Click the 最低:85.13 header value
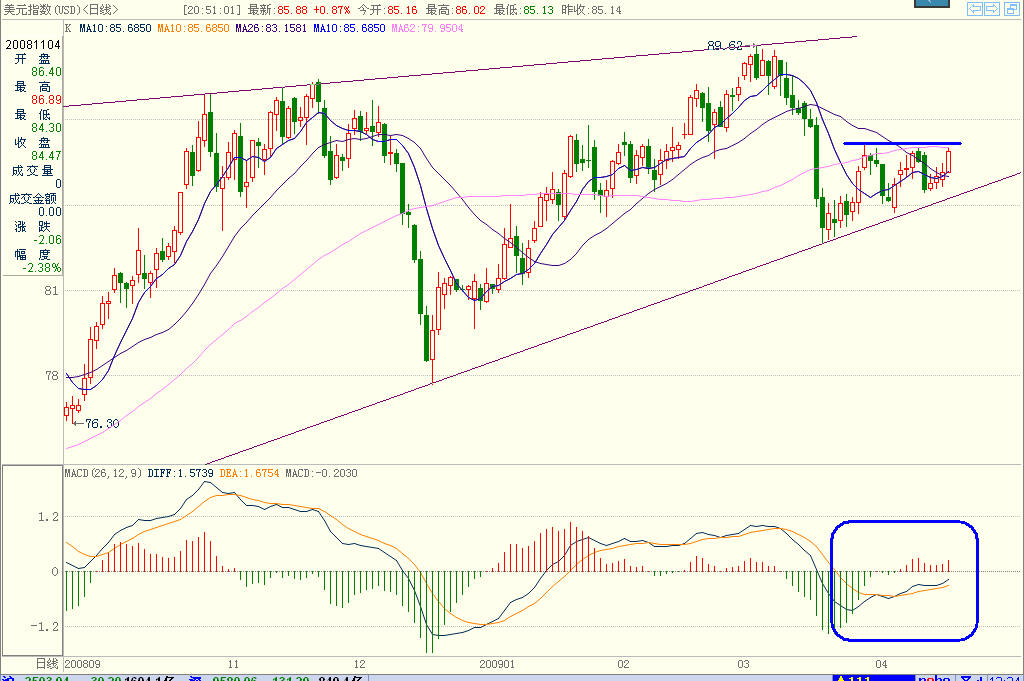Image resolution: width=1024 pixels, height=681 pixels. 523,10
